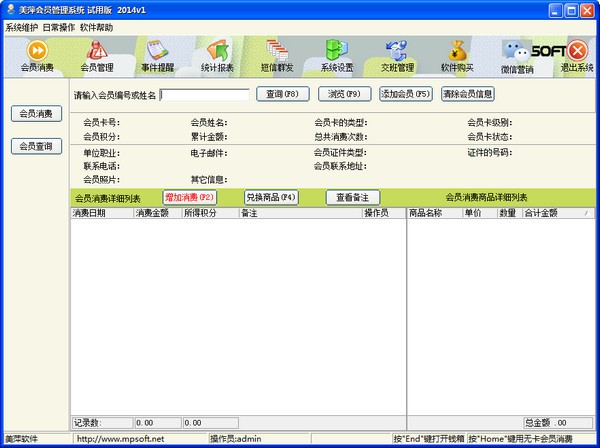The image size is (600, 448).
Task: Maximize the 美萍会员管理系统 window
Action: click(x=571, y=10)
